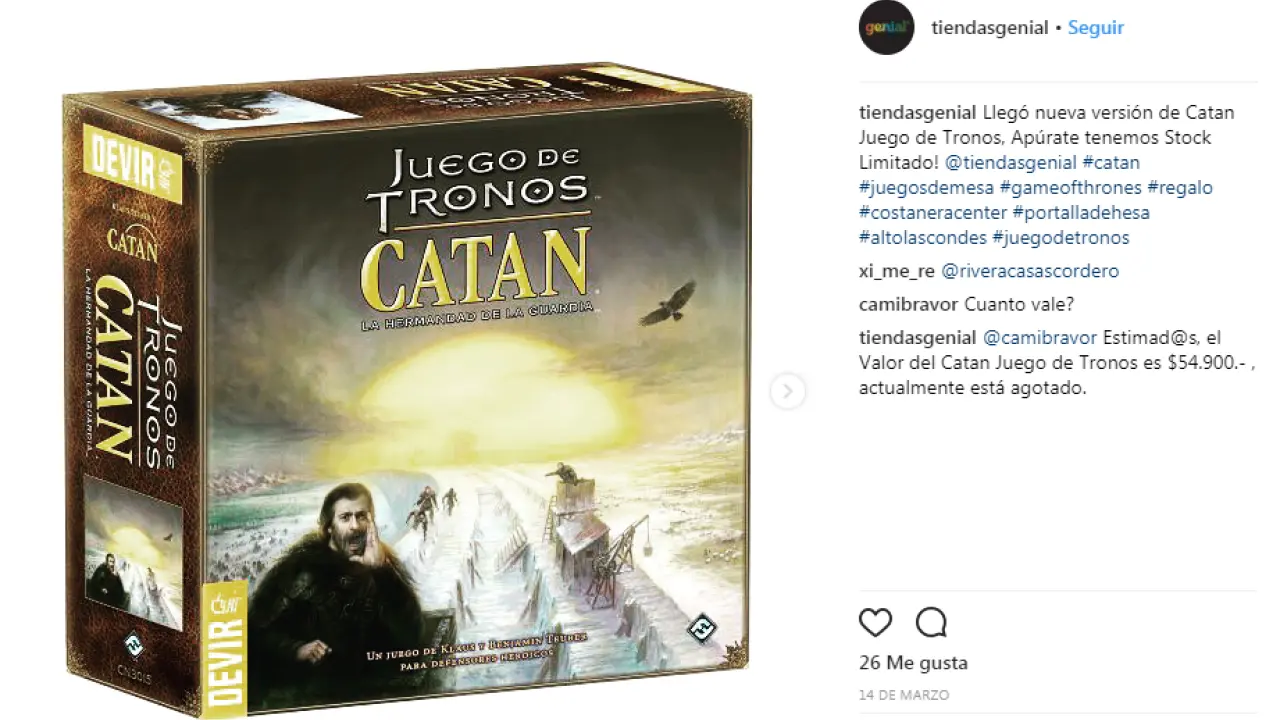Open the @riveracasascordero mention
The image size is (1280, 720).
(x=1030, y=271)
